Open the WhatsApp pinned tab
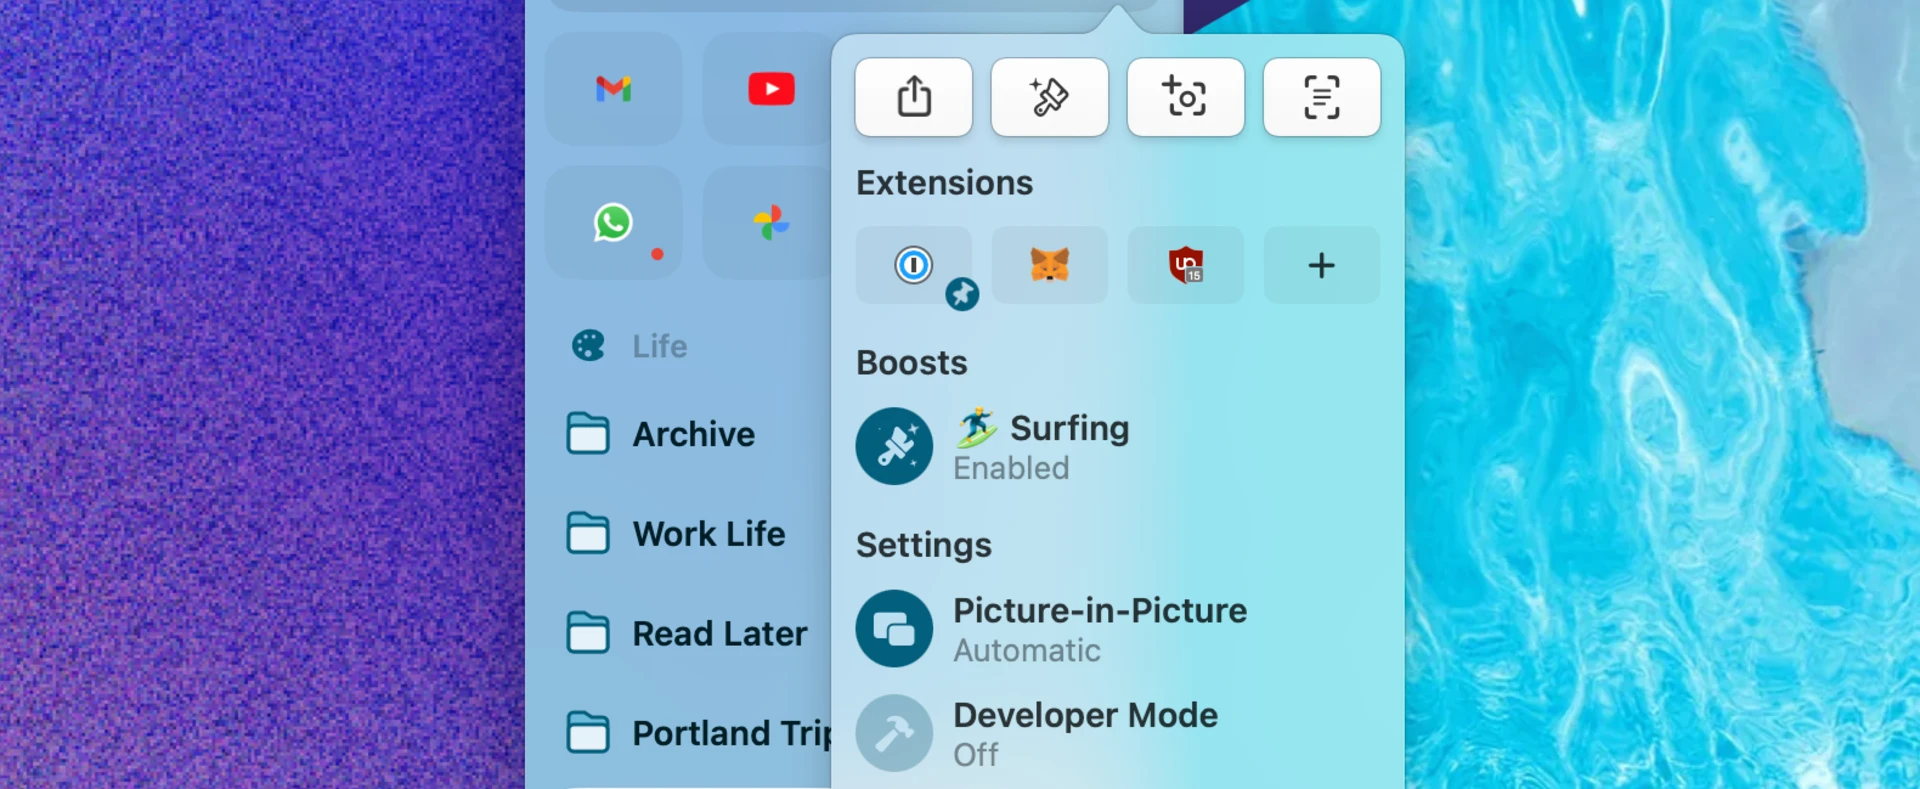This screenshot has width=1920, height=789. click(x=613, y=222)
